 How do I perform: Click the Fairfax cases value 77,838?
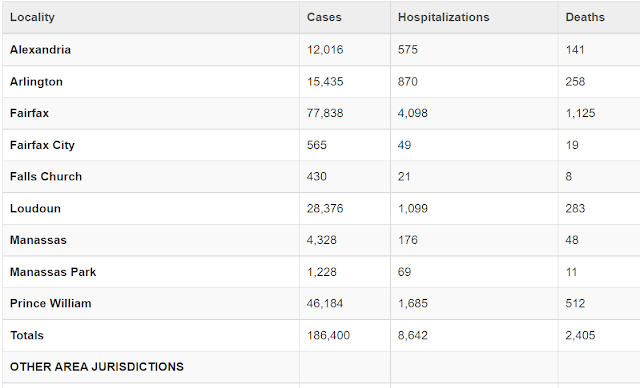coord(325,113)
